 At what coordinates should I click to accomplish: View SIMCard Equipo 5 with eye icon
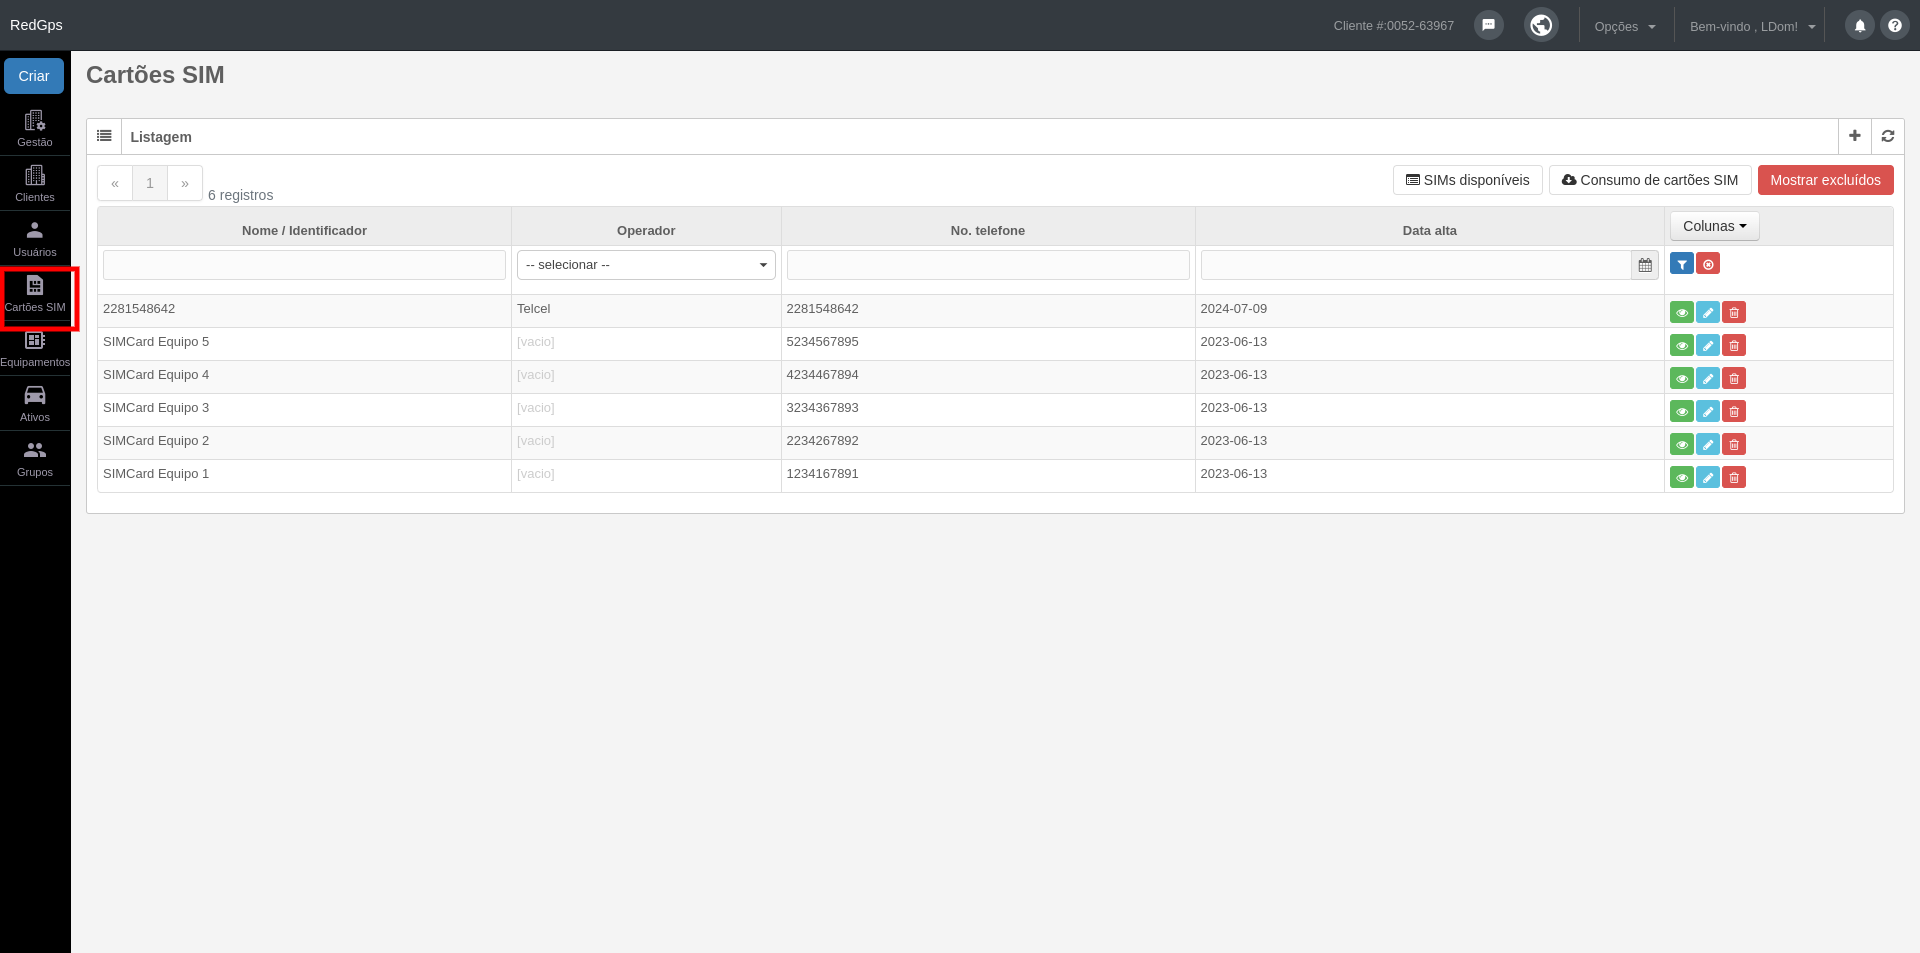point(1682,345)
